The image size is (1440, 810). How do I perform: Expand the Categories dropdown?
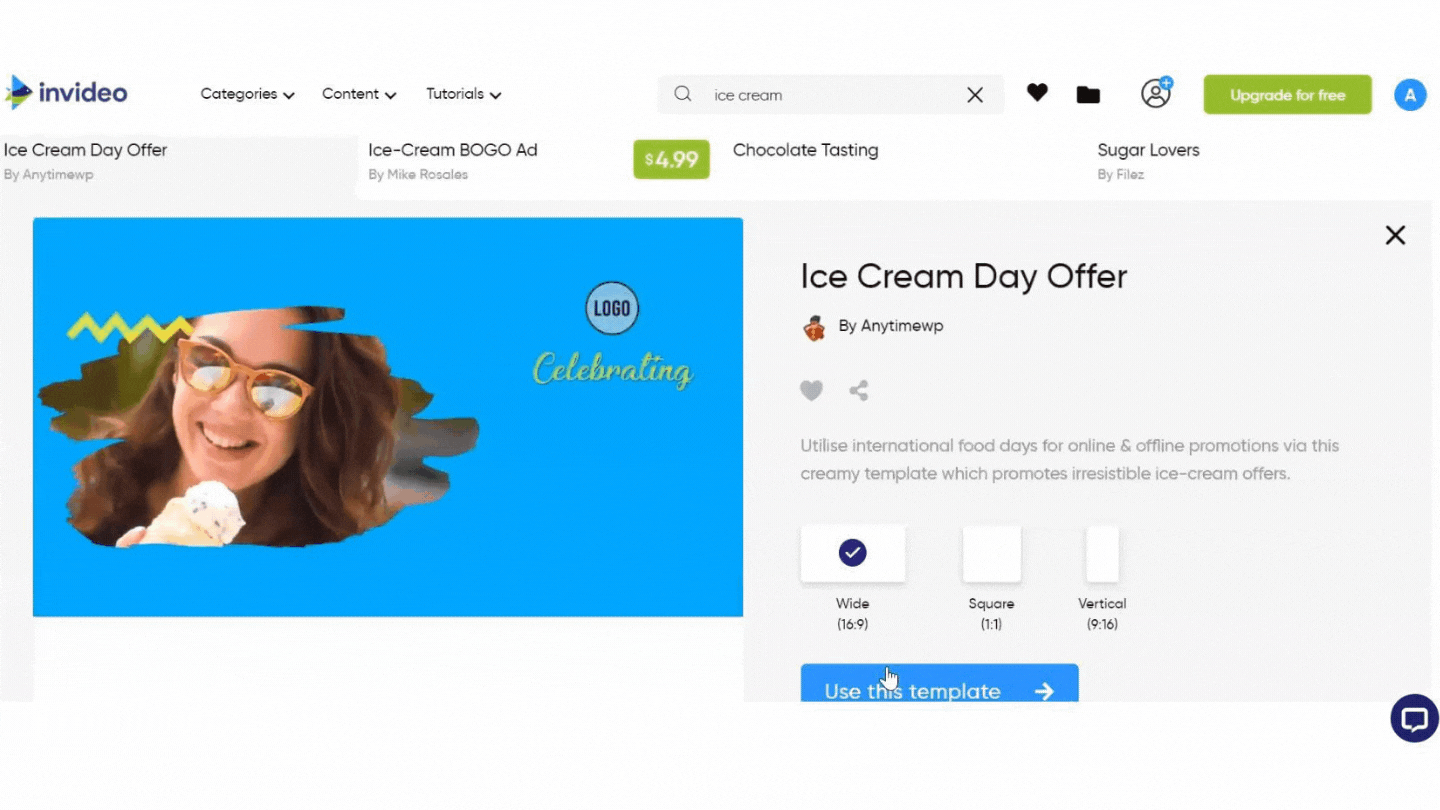click(x=247, y=94)
